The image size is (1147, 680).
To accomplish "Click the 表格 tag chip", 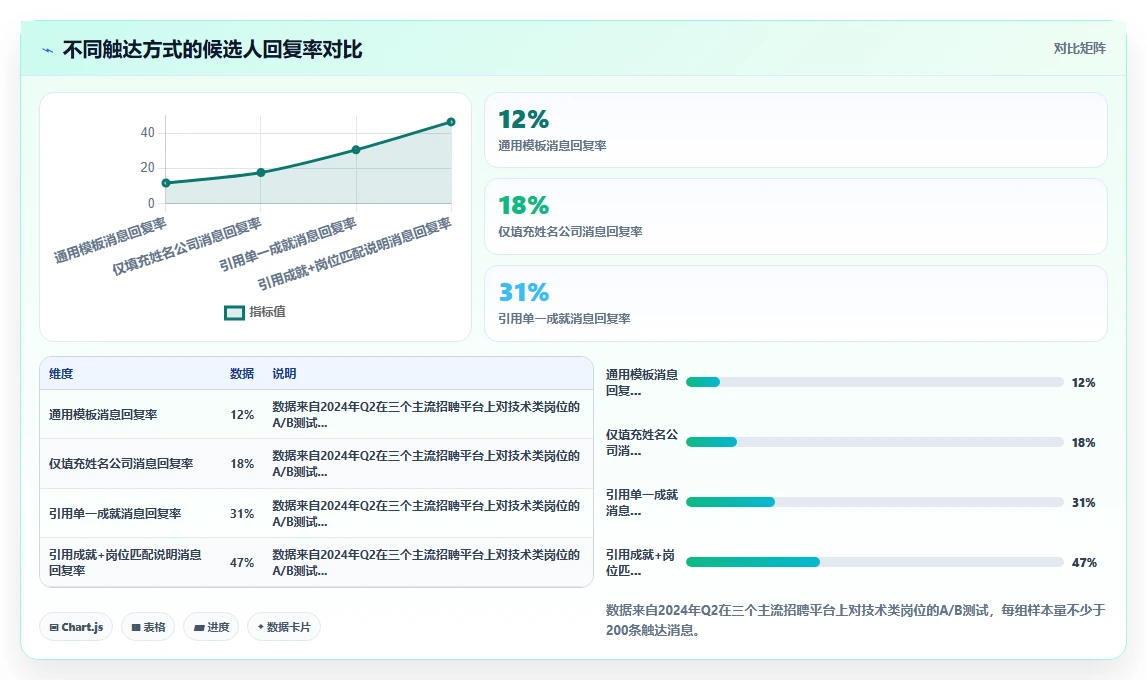I will coord(148,627).
